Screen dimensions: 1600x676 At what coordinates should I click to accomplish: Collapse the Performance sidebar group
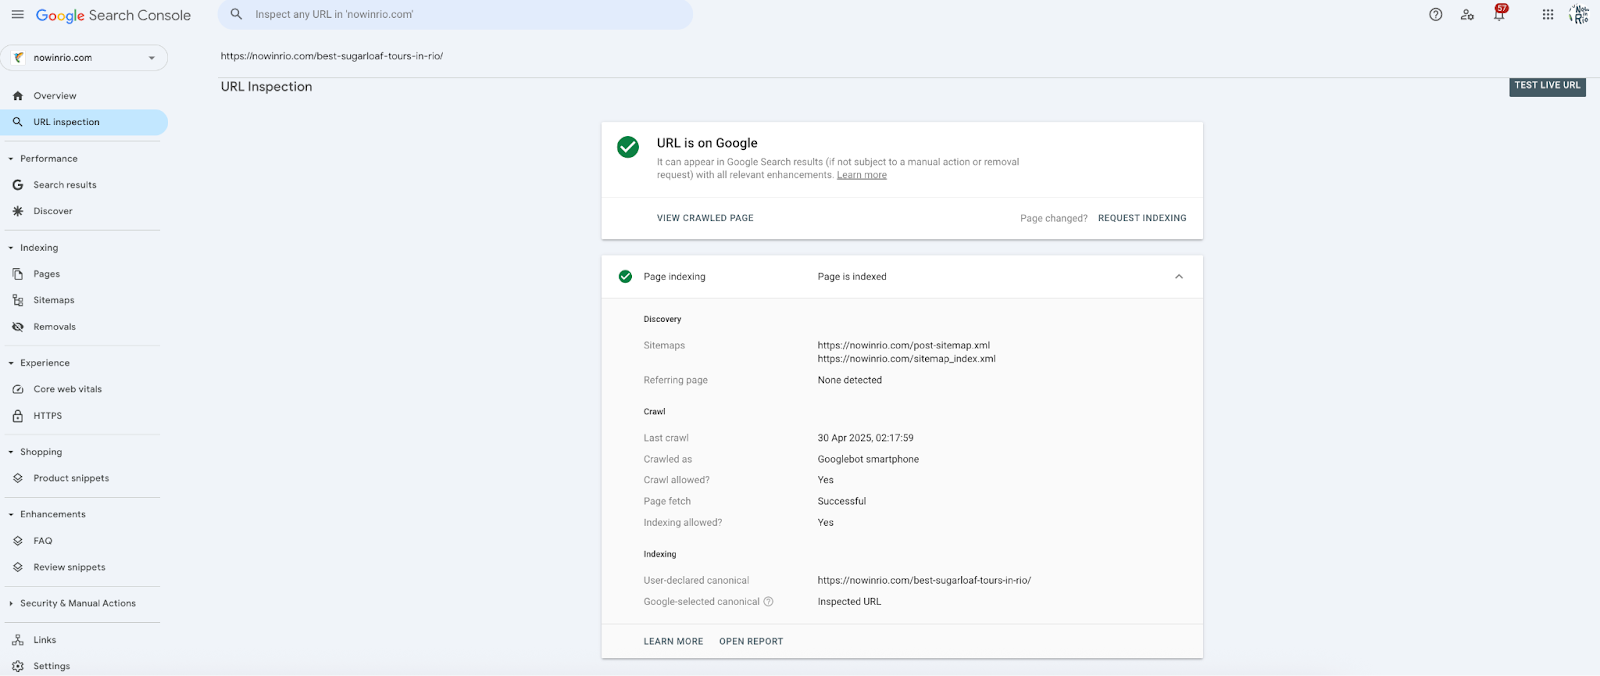[x=11, y=159]
